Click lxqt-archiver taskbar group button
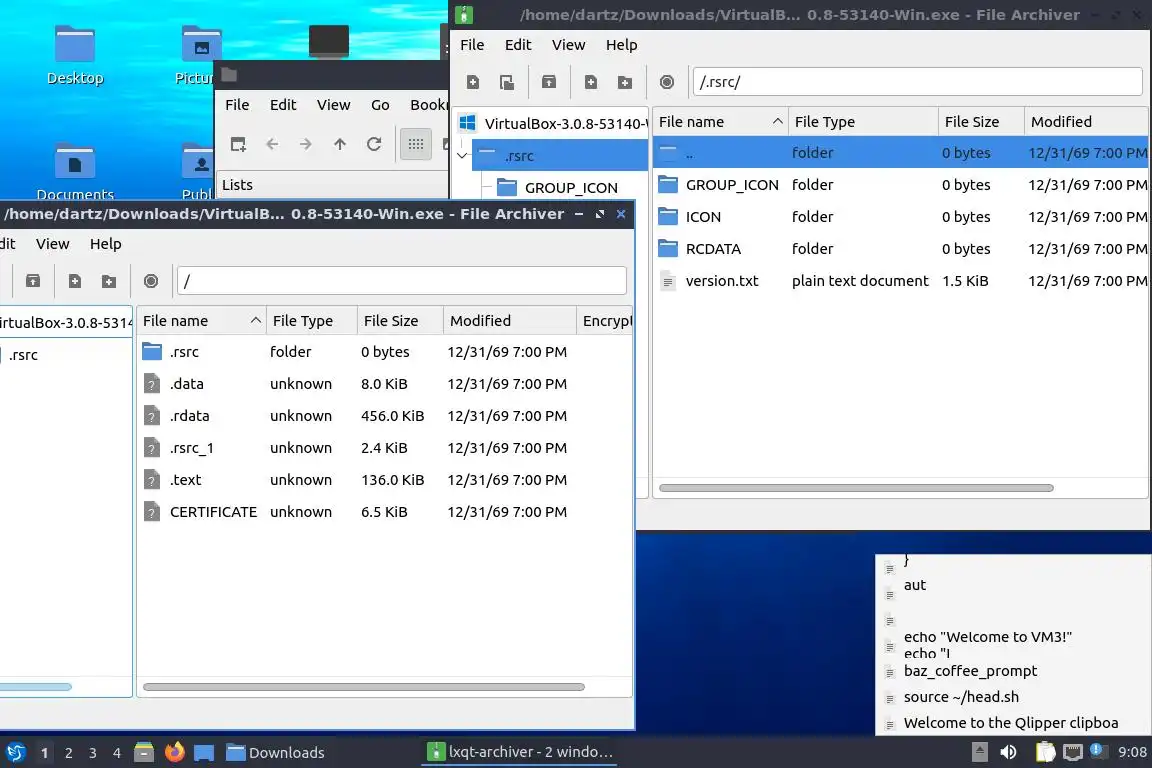1152x768 pixels. (519, 752)
